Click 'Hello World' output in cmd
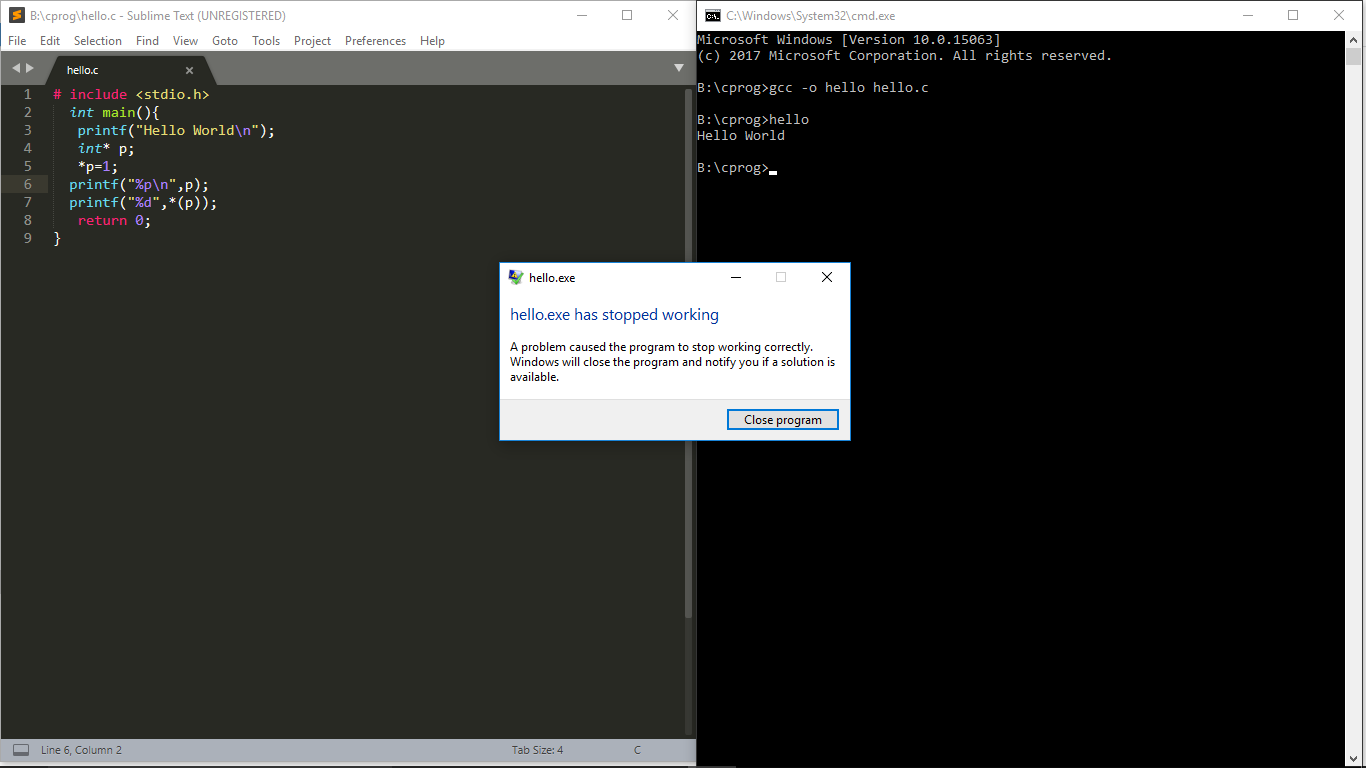The height and width of the screenshot is (768, 1366). coord(741,136)
